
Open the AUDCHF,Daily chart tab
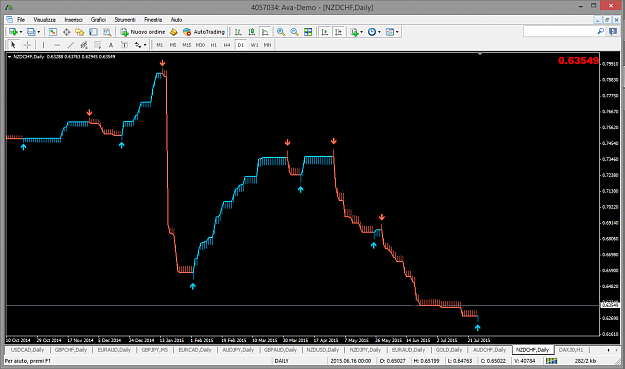click(489, 350)
